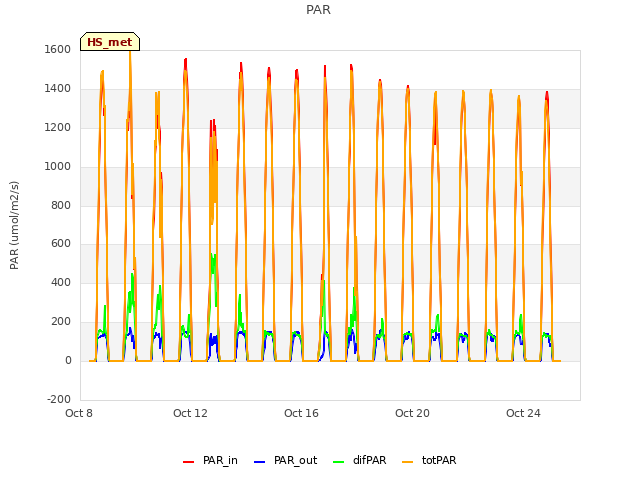
Task: Click the orange totPAR legend swatch
Action: pyautogui.click(x=408, y=462)
